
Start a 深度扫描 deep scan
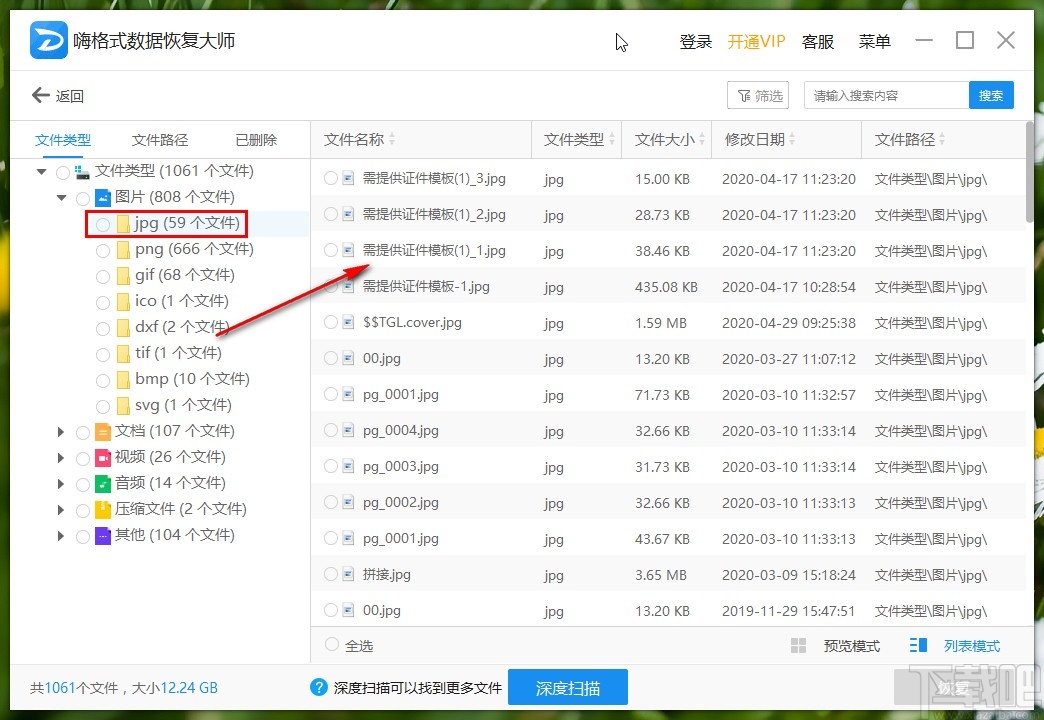(x=569, y=687)
